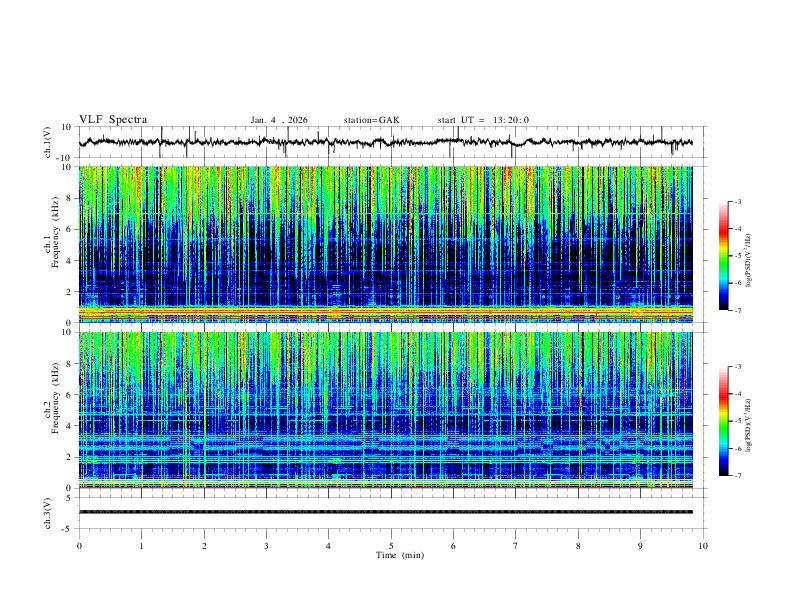Click the log(PSD) label beside ch.2 colorbar
The image size is (792, 612).
(748, 425)
